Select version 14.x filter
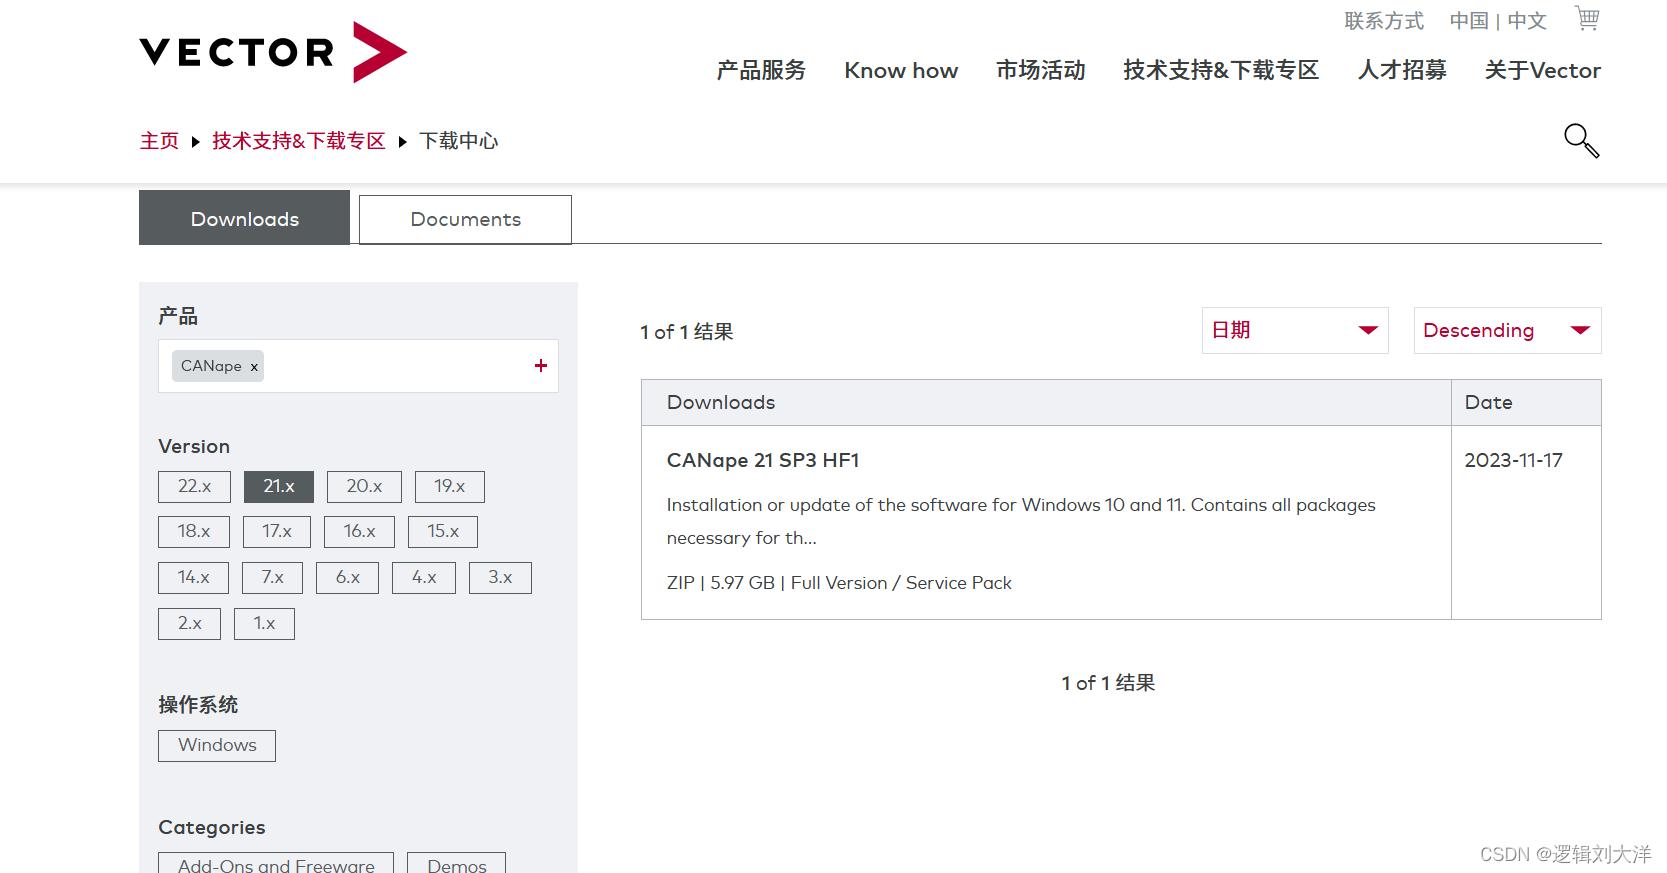 [193, 578]
